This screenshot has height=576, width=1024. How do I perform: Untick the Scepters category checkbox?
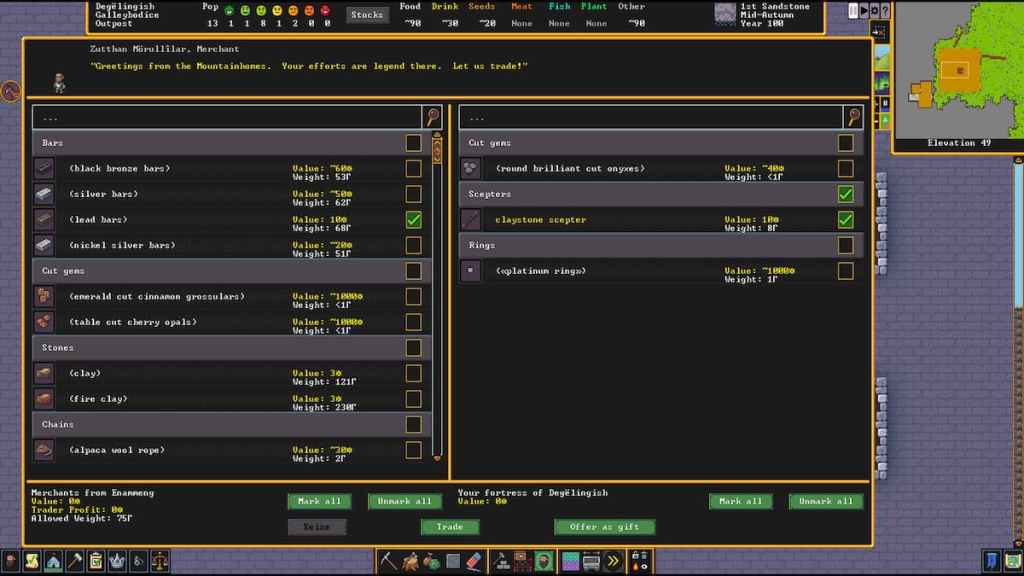tap(846, 194)
